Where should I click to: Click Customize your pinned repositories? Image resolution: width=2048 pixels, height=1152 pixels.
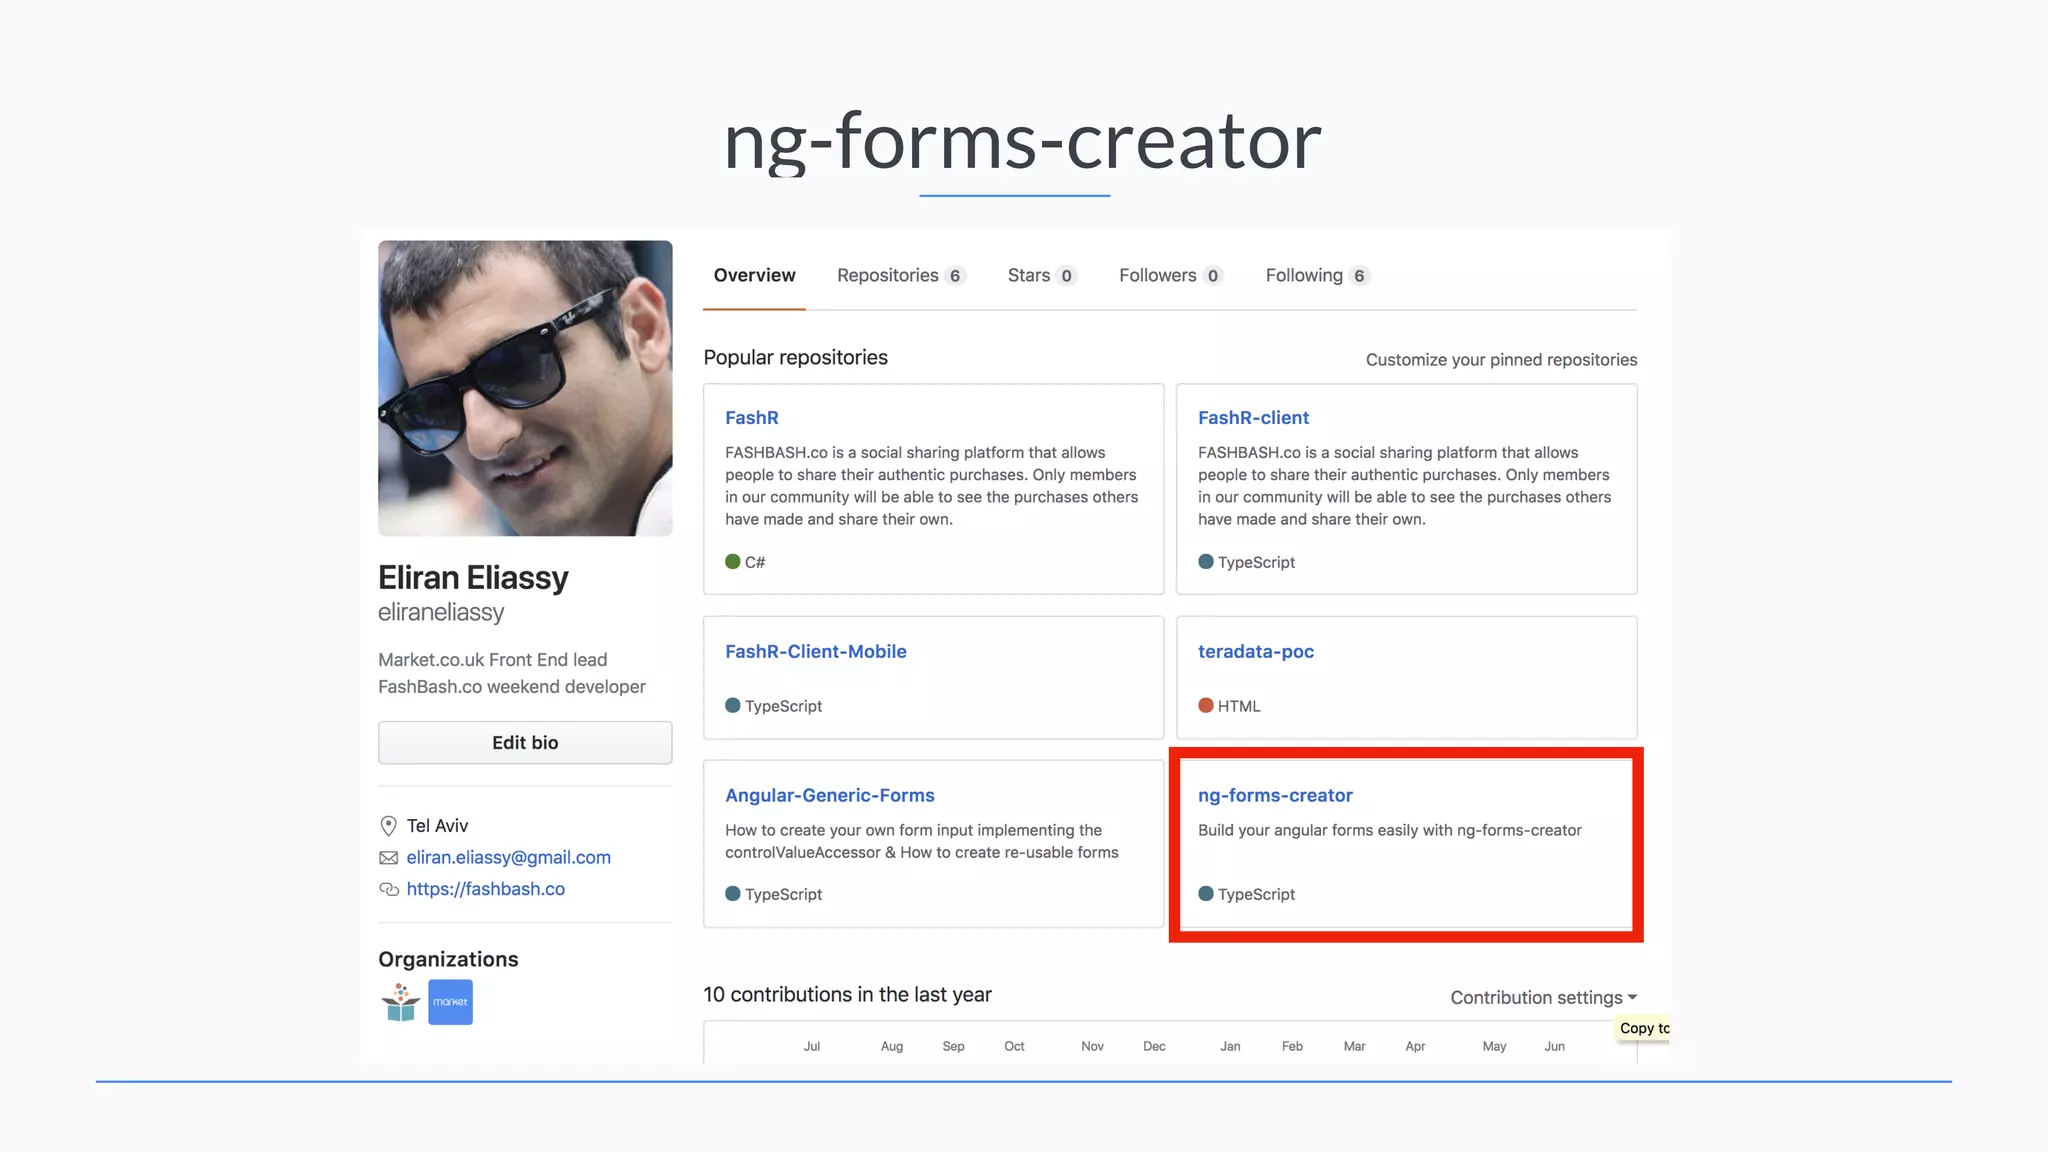click(1501, 360)
